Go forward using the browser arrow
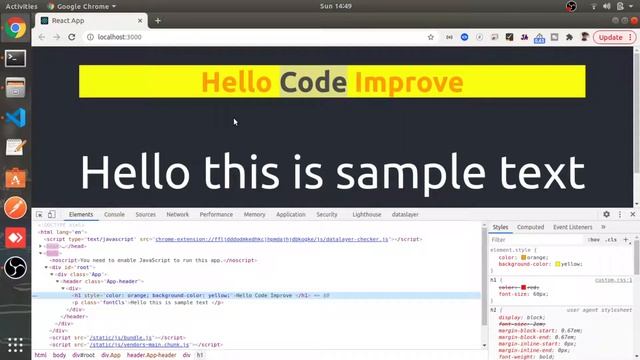The width and height of the screenshot is (640, 360). click(56, 37)
